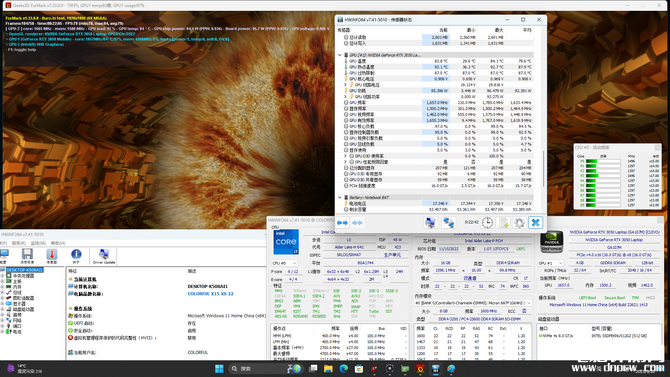This screenshot has height=377, width=670.
Task: Click the network computers remote icon
Action: [448, 222]
